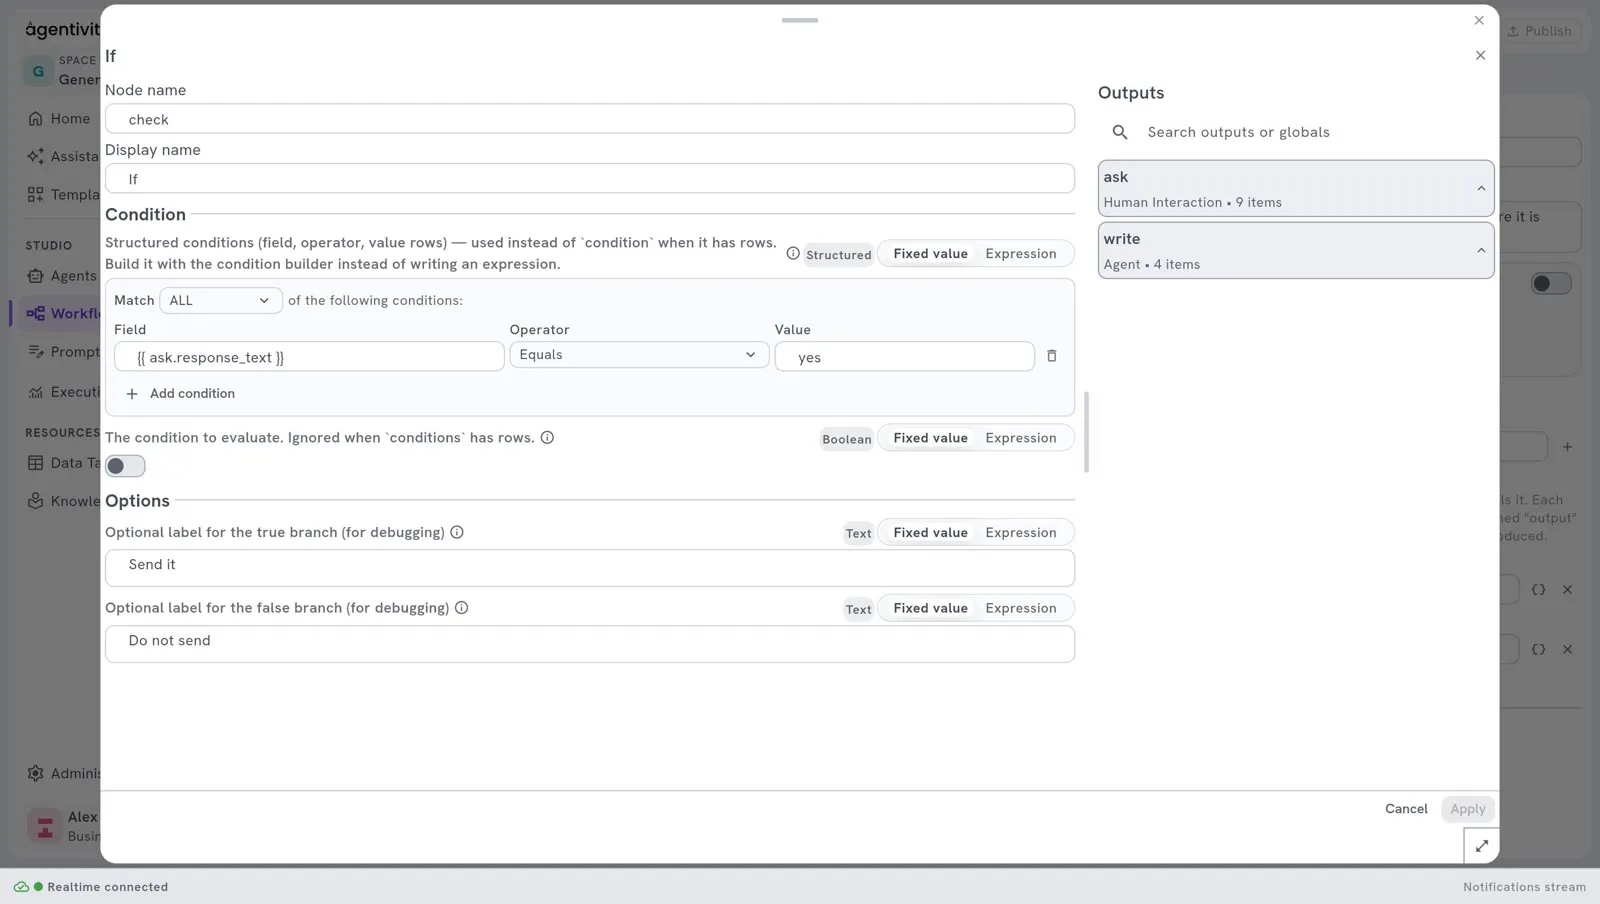Toggle the boolean condition switch
Screen dimensions: 1600x904
tap(125, 466)
